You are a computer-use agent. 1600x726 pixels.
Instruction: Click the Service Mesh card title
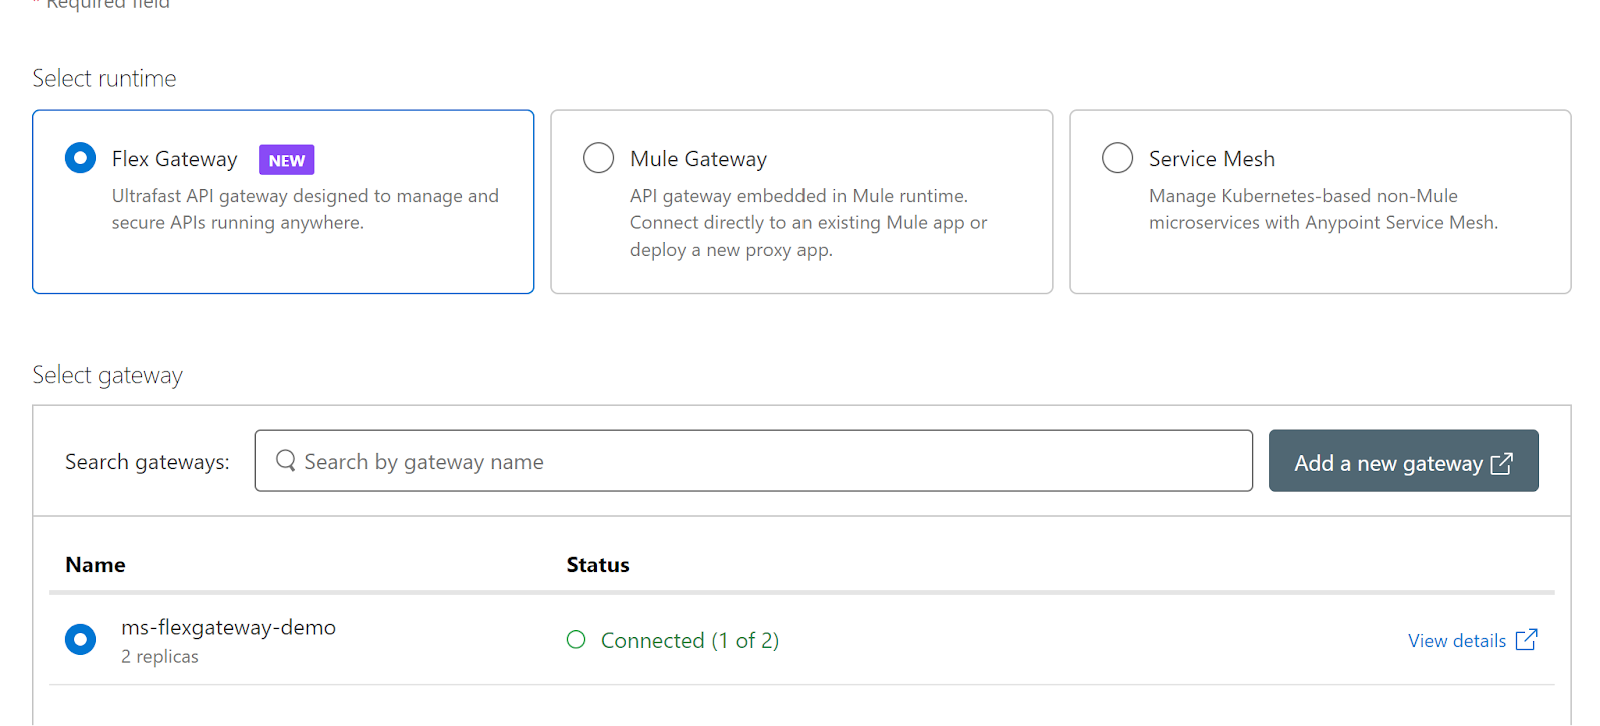[x=1211, y=159]
